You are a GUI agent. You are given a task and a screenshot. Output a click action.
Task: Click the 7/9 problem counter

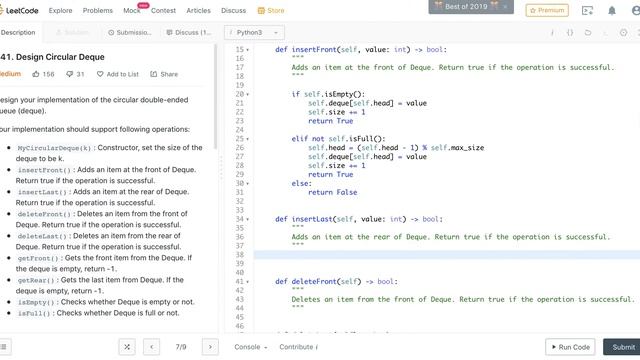(x=181, y=347)
